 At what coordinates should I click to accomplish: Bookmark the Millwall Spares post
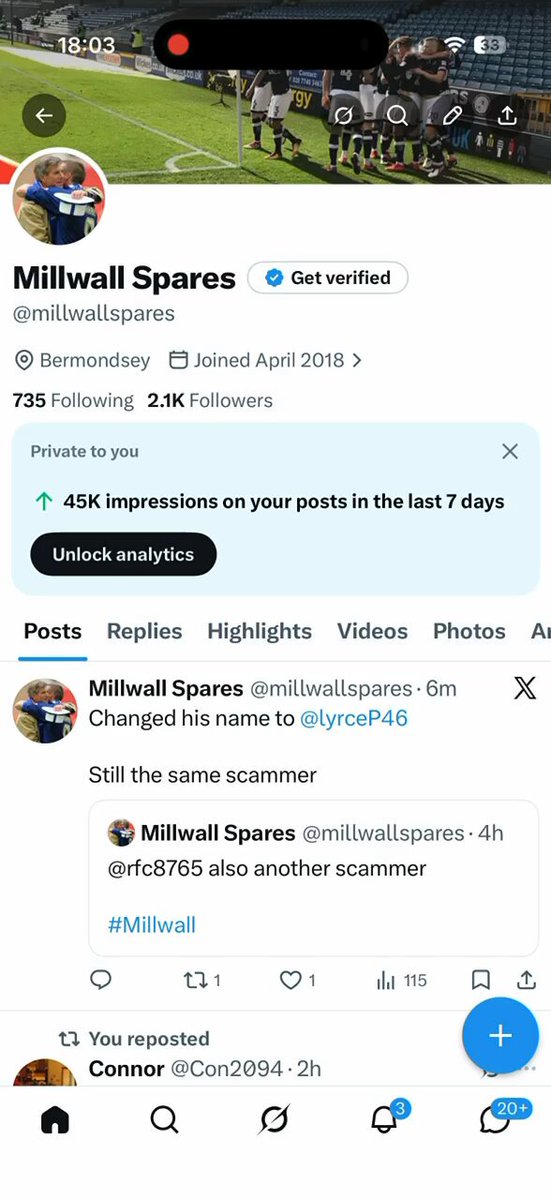pyautogui.click(x=480, y=981)
